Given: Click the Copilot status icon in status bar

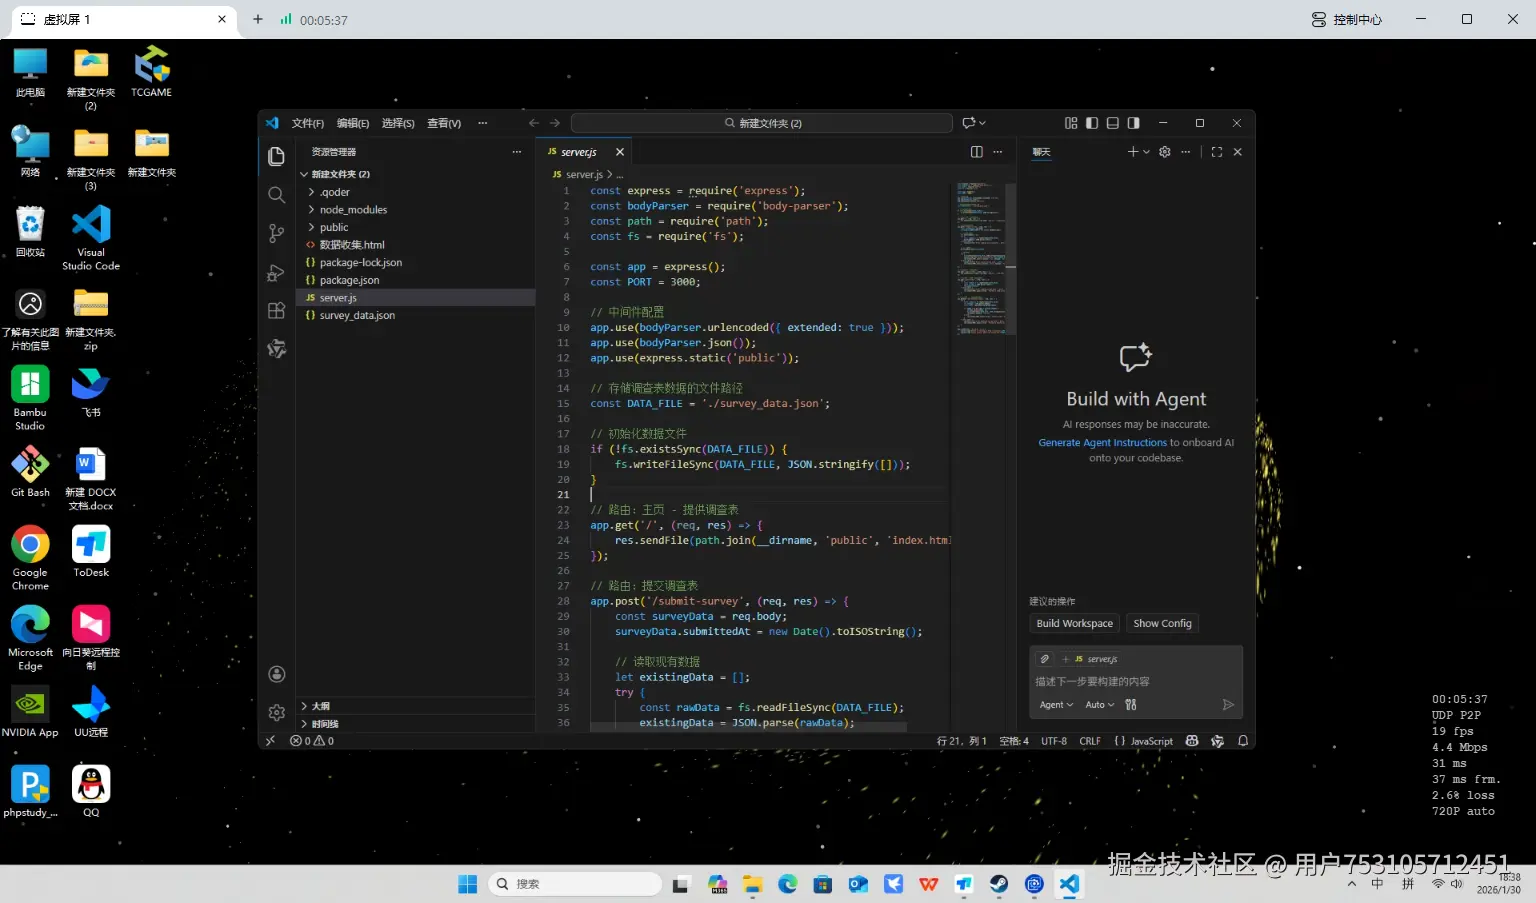Looking at the screenshot, I should 1192,741.
